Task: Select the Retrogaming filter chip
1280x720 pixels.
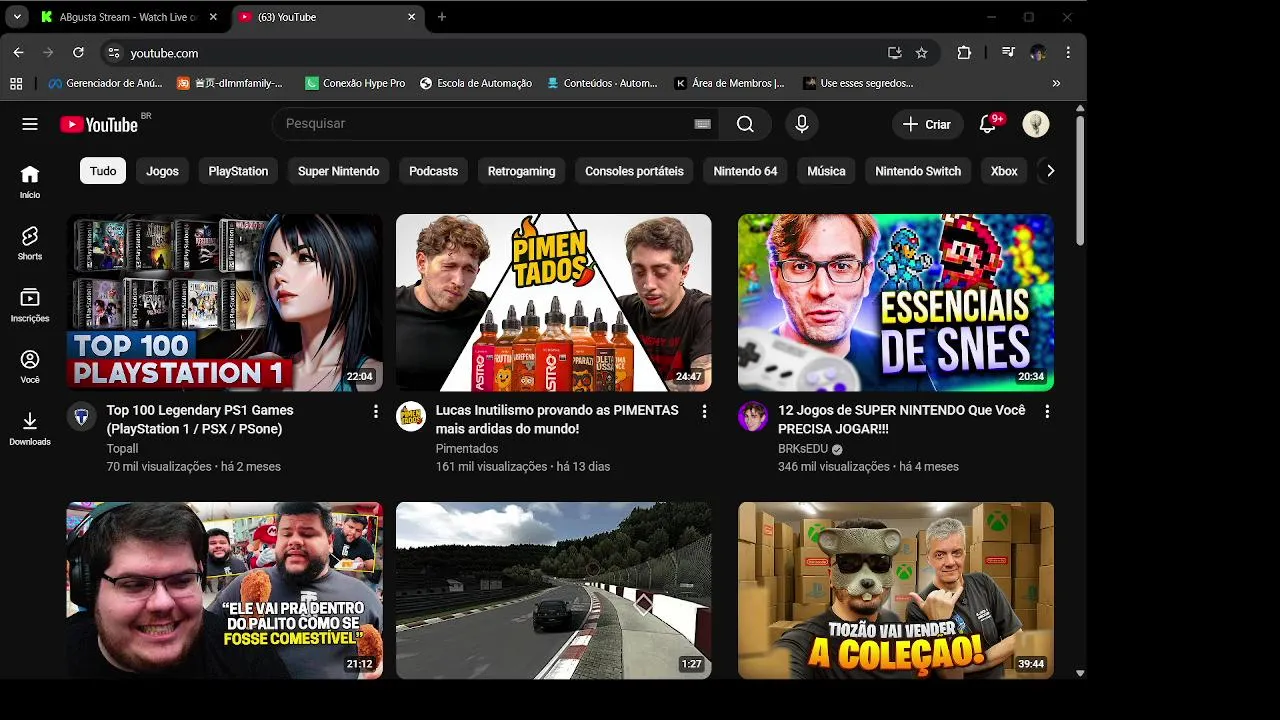Action: point(521,171)
